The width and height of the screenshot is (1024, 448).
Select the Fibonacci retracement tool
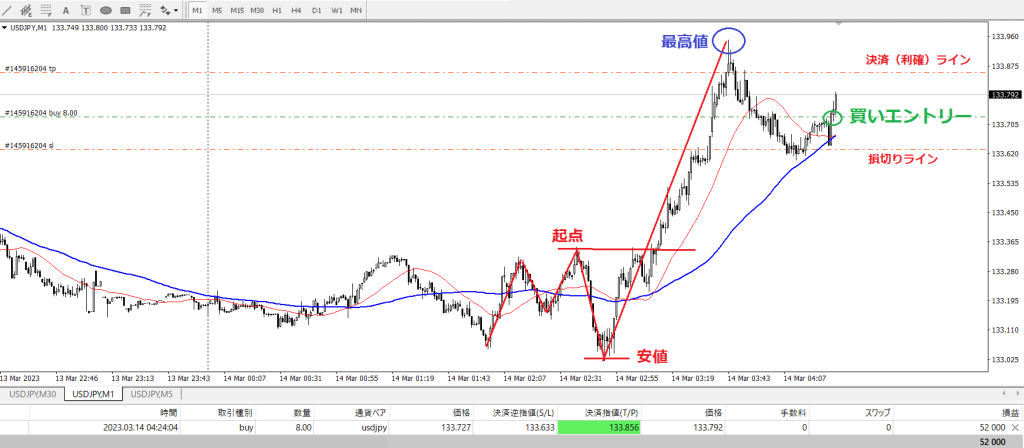click(46, 10)
